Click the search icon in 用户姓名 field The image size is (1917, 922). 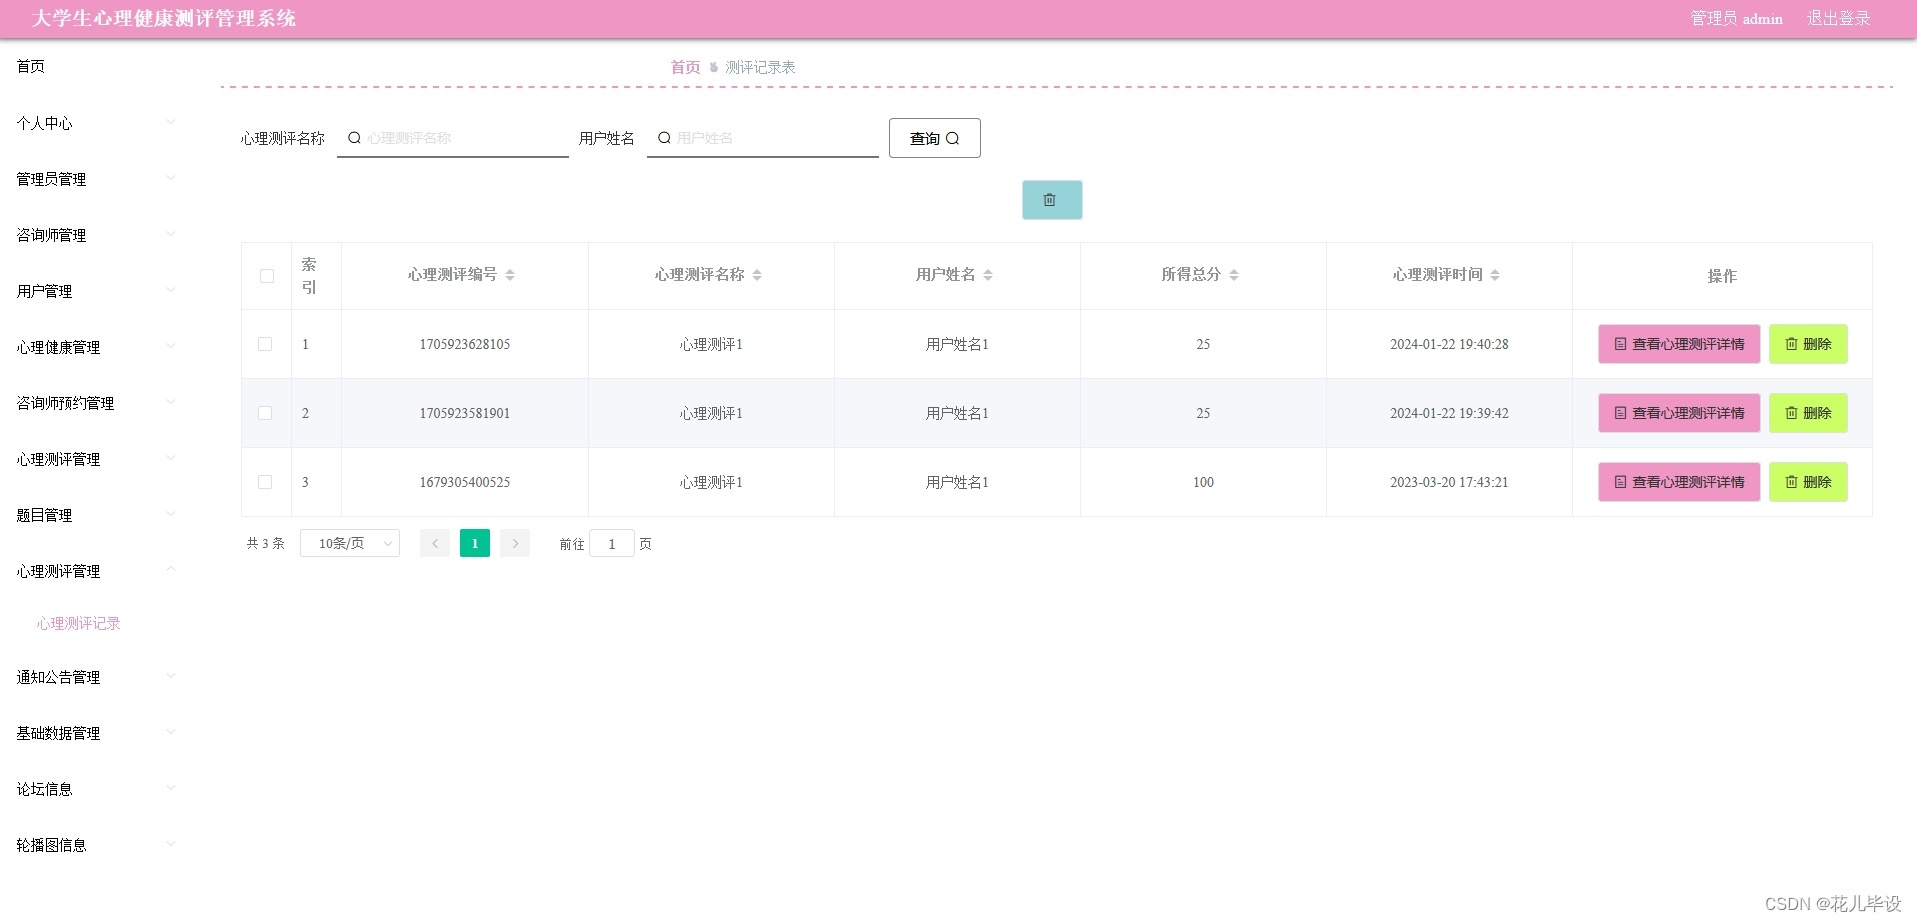[664, 138]
